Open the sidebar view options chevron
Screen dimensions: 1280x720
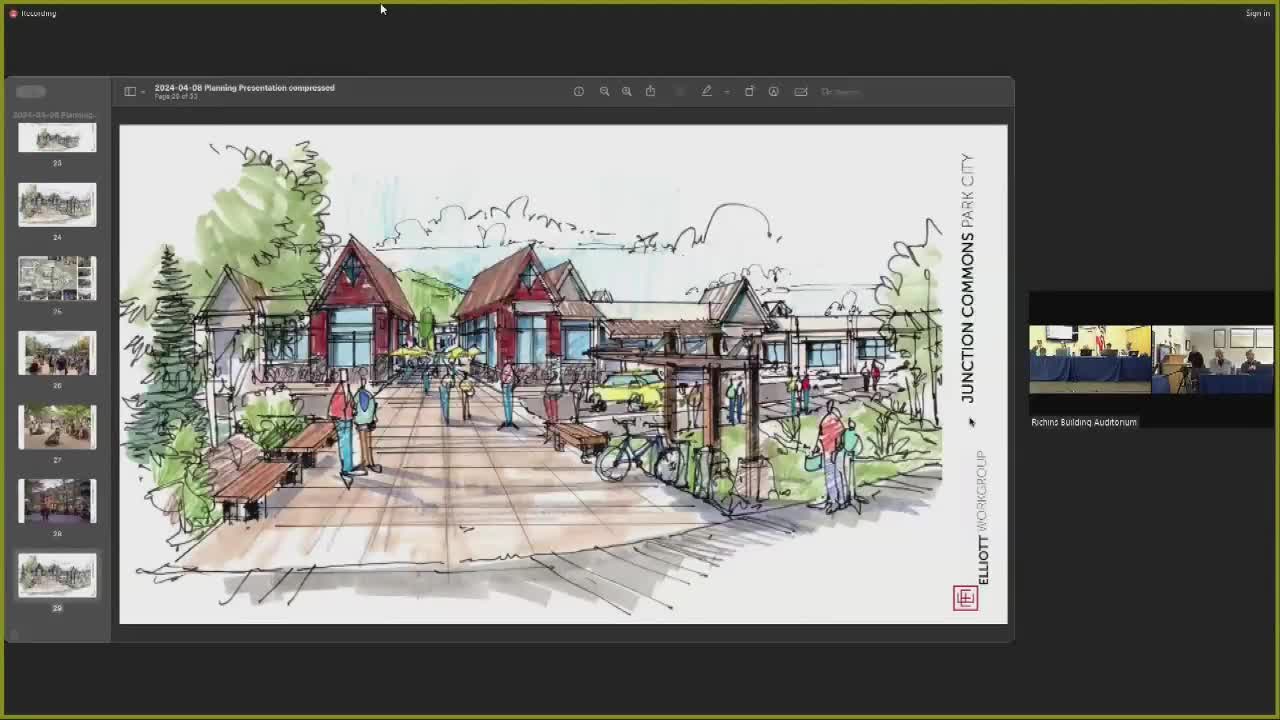point(143,91)
